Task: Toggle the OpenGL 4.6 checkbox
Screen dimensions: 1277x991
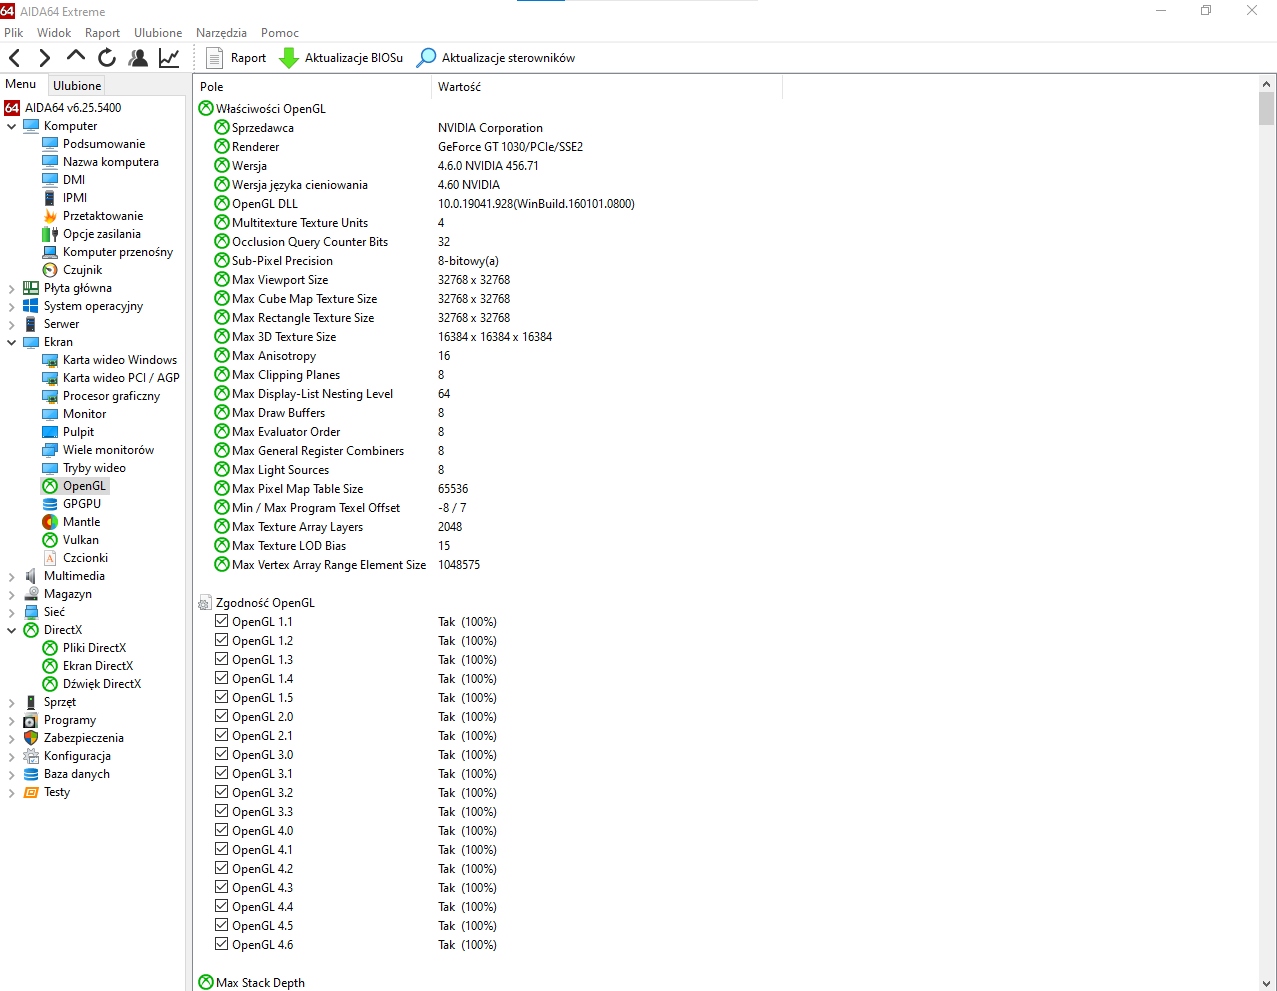Action: point(222,944)
